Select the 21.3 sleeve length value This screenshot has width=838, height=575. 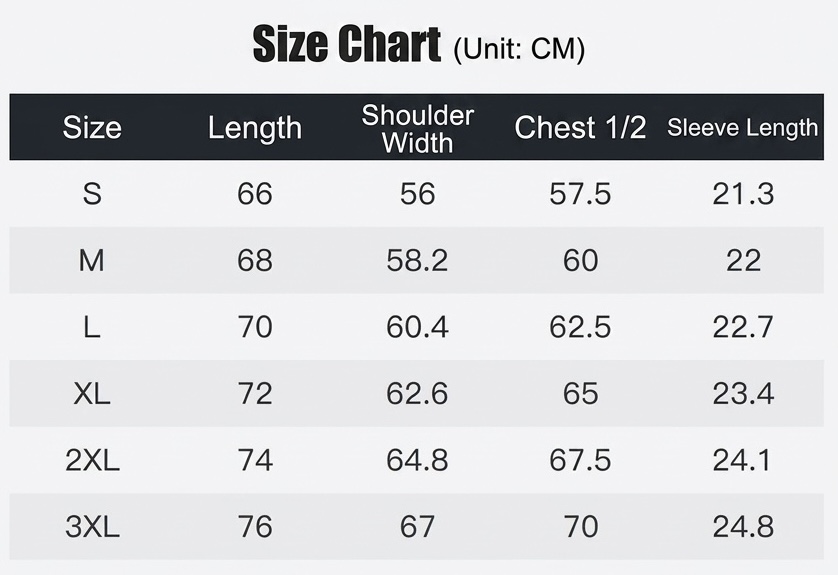coord(743,193)
